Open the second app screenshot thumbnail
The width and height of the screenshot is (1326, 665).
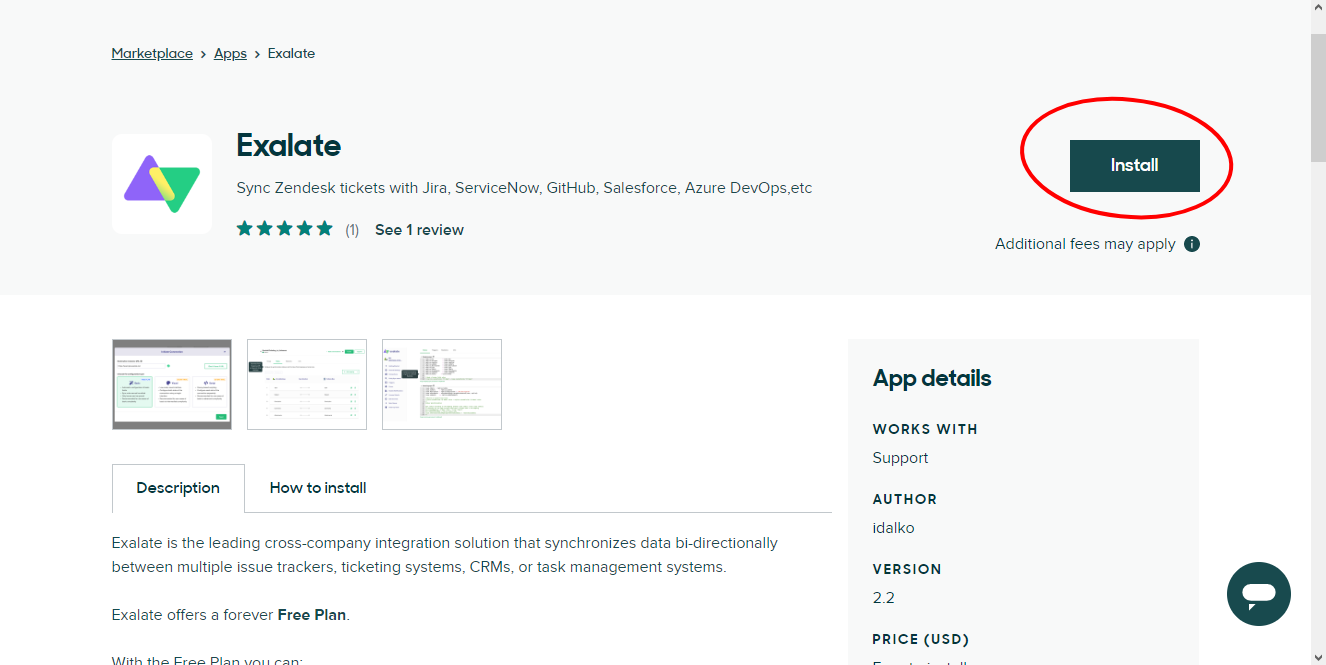pos(307,384)
